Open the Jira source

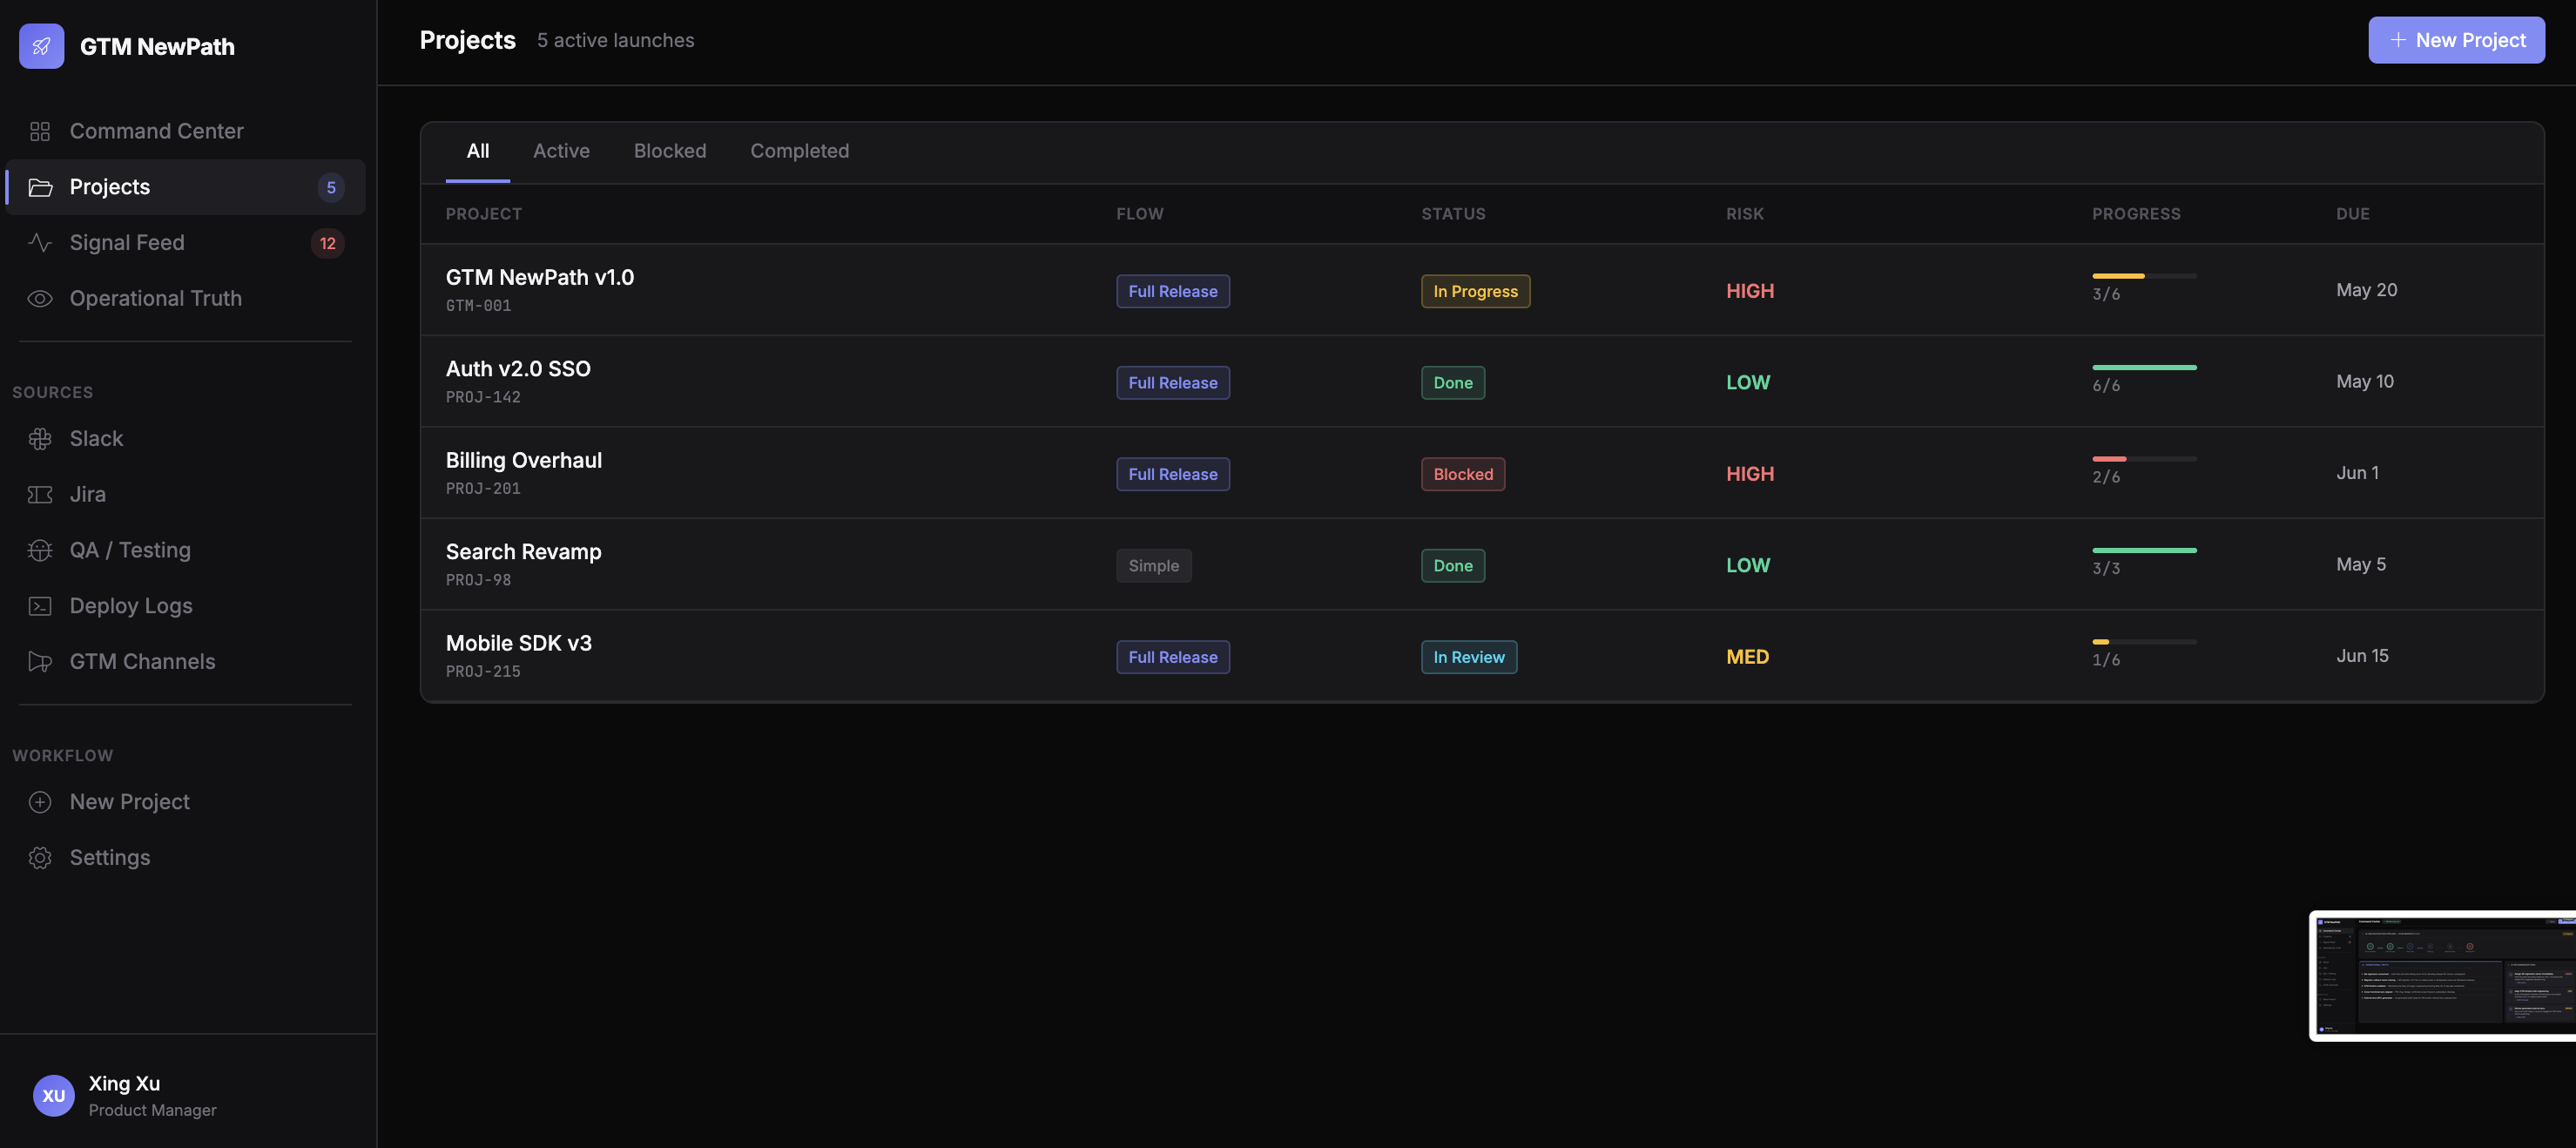coord(186,495)
